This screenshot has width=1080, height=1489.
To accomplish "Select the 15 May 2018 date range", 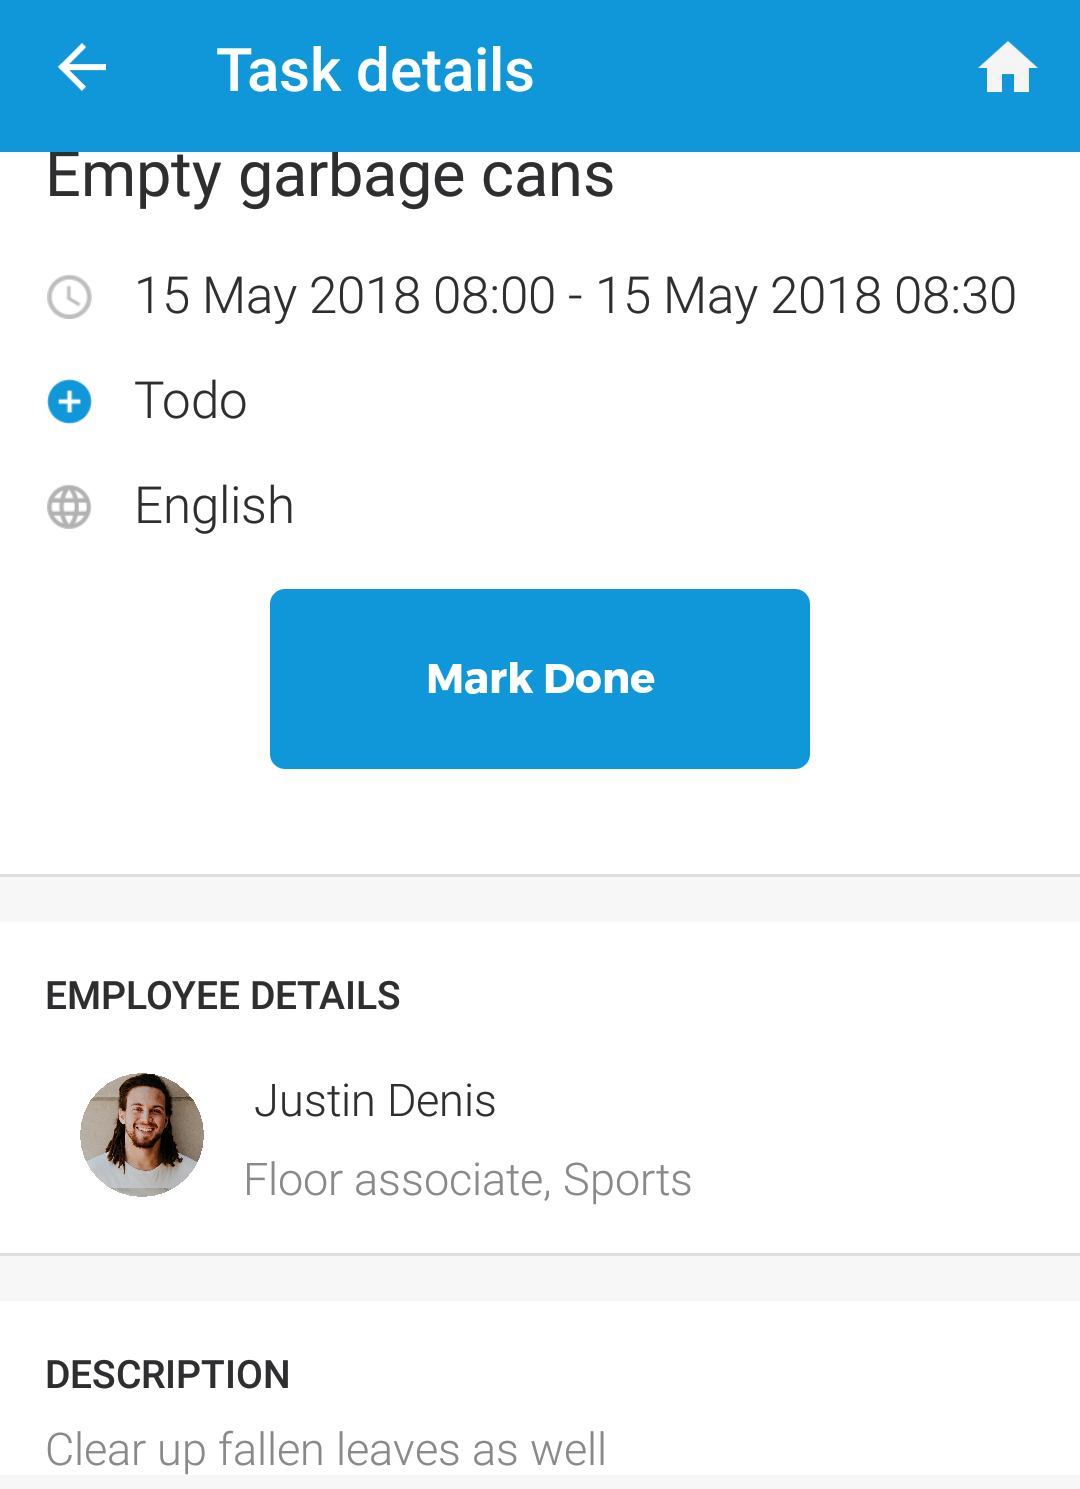I will coord(575,296).
